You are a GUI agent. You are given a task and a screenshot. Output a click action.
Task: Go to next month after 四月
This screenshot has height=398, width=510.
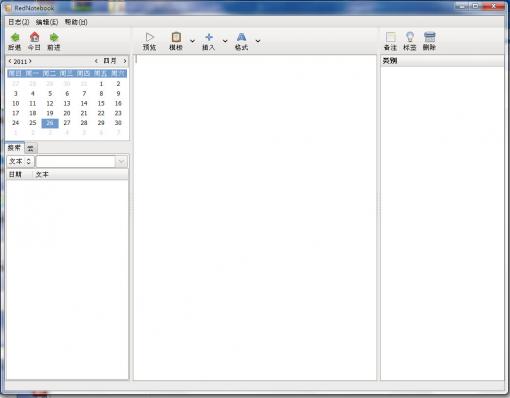[x=125, y=61]
